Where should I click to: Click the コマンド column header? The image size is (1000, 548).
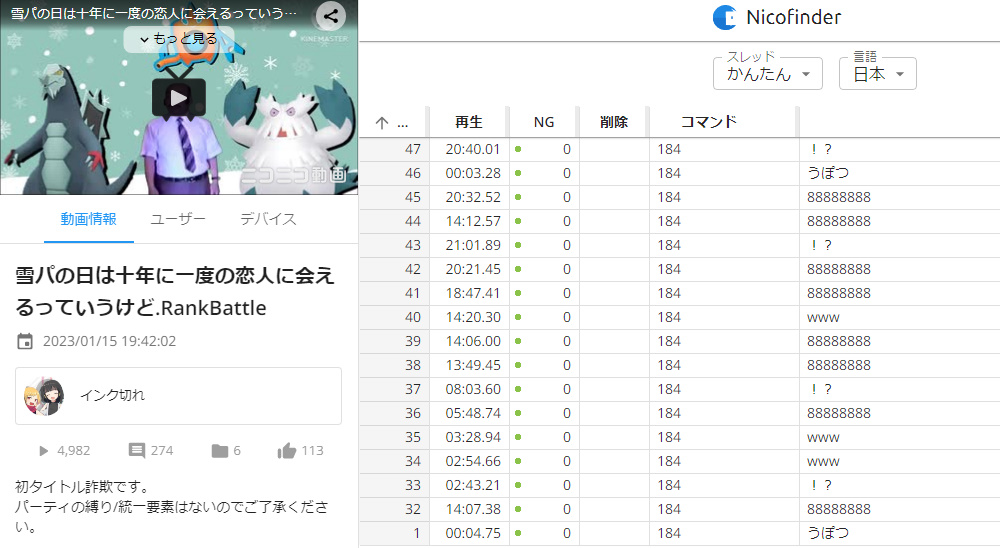tap(708, 122)
